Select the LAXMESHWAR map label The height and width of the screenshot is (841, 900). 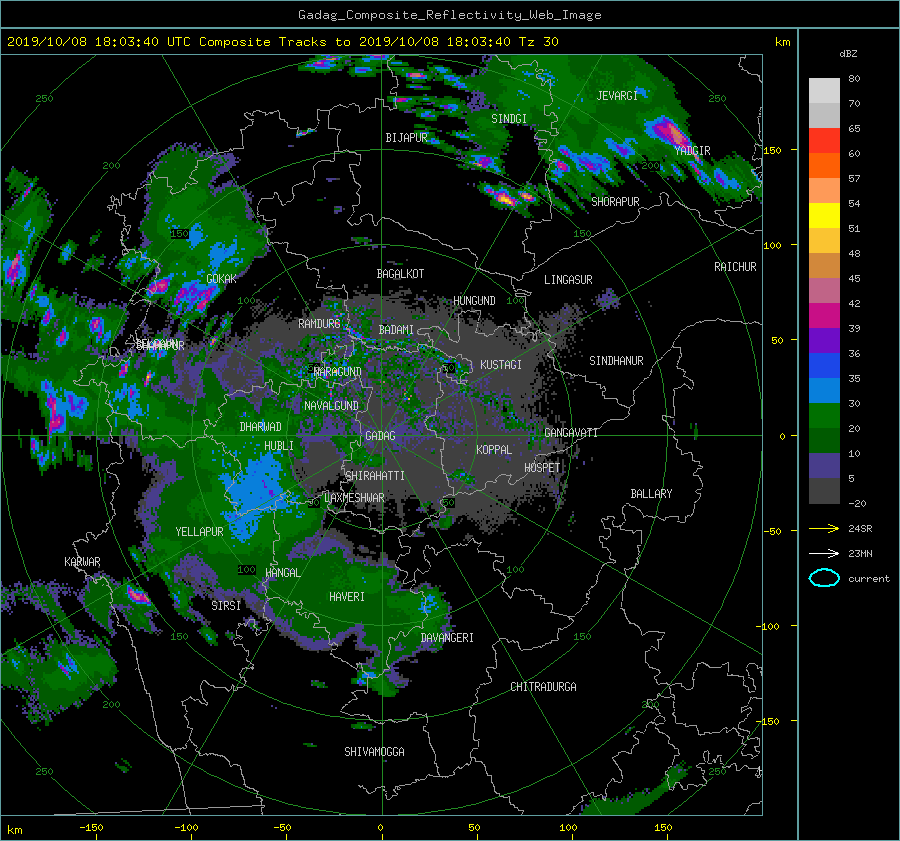click(x=354, y=498)
